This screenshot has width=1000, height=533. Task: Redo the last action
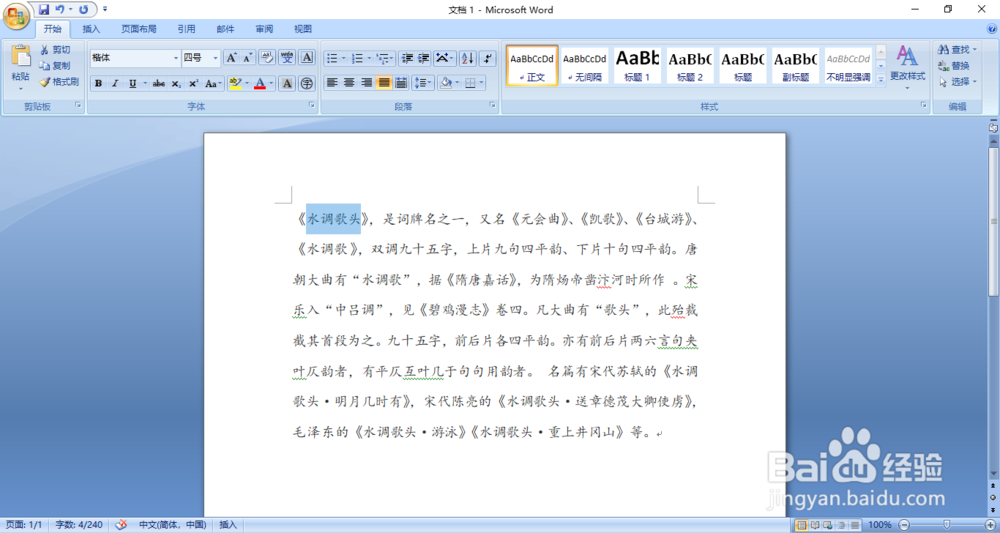click(x=84, y=10)
